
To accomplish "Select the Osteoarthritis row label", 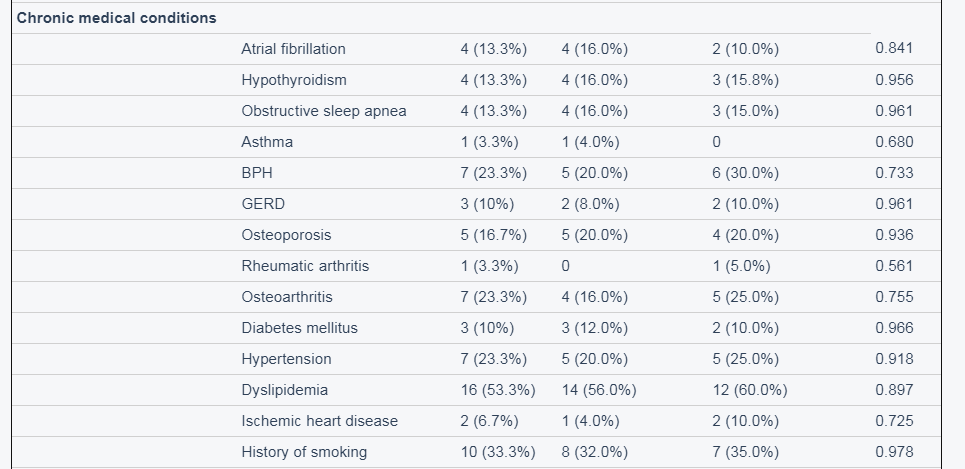I will click(287, 297).
